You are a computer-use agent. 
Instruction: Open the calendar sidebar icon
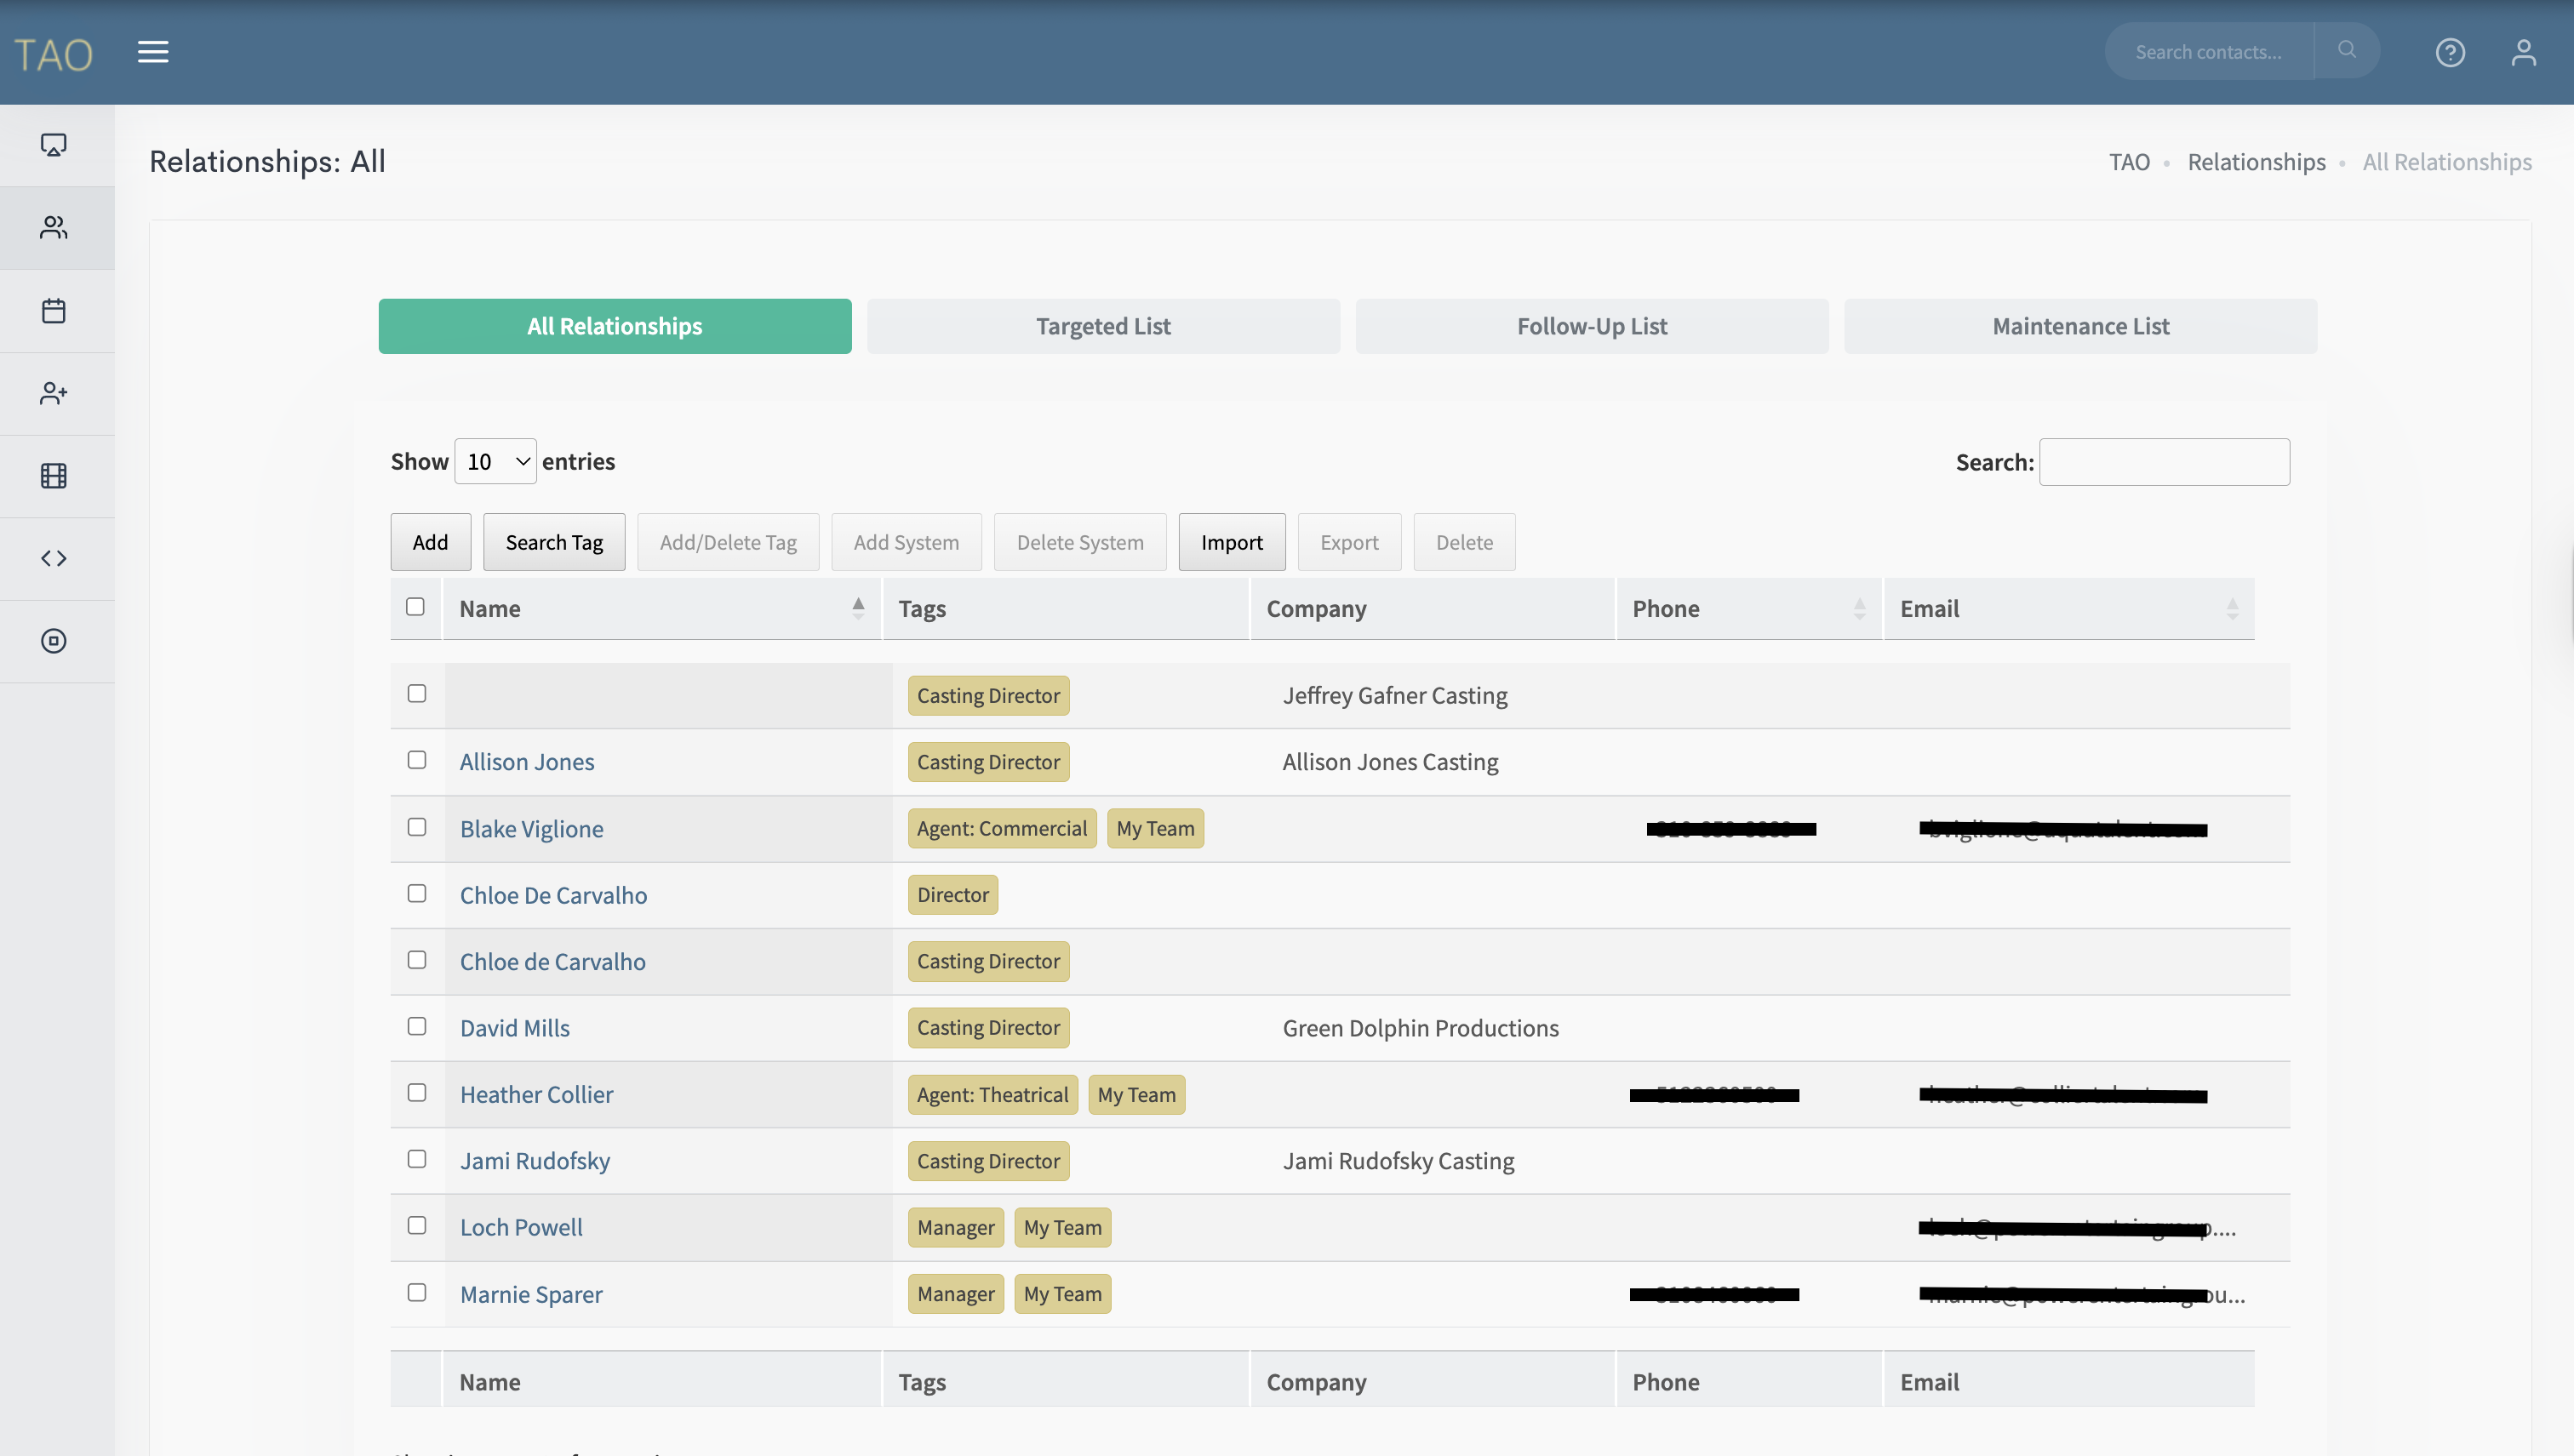54,310
